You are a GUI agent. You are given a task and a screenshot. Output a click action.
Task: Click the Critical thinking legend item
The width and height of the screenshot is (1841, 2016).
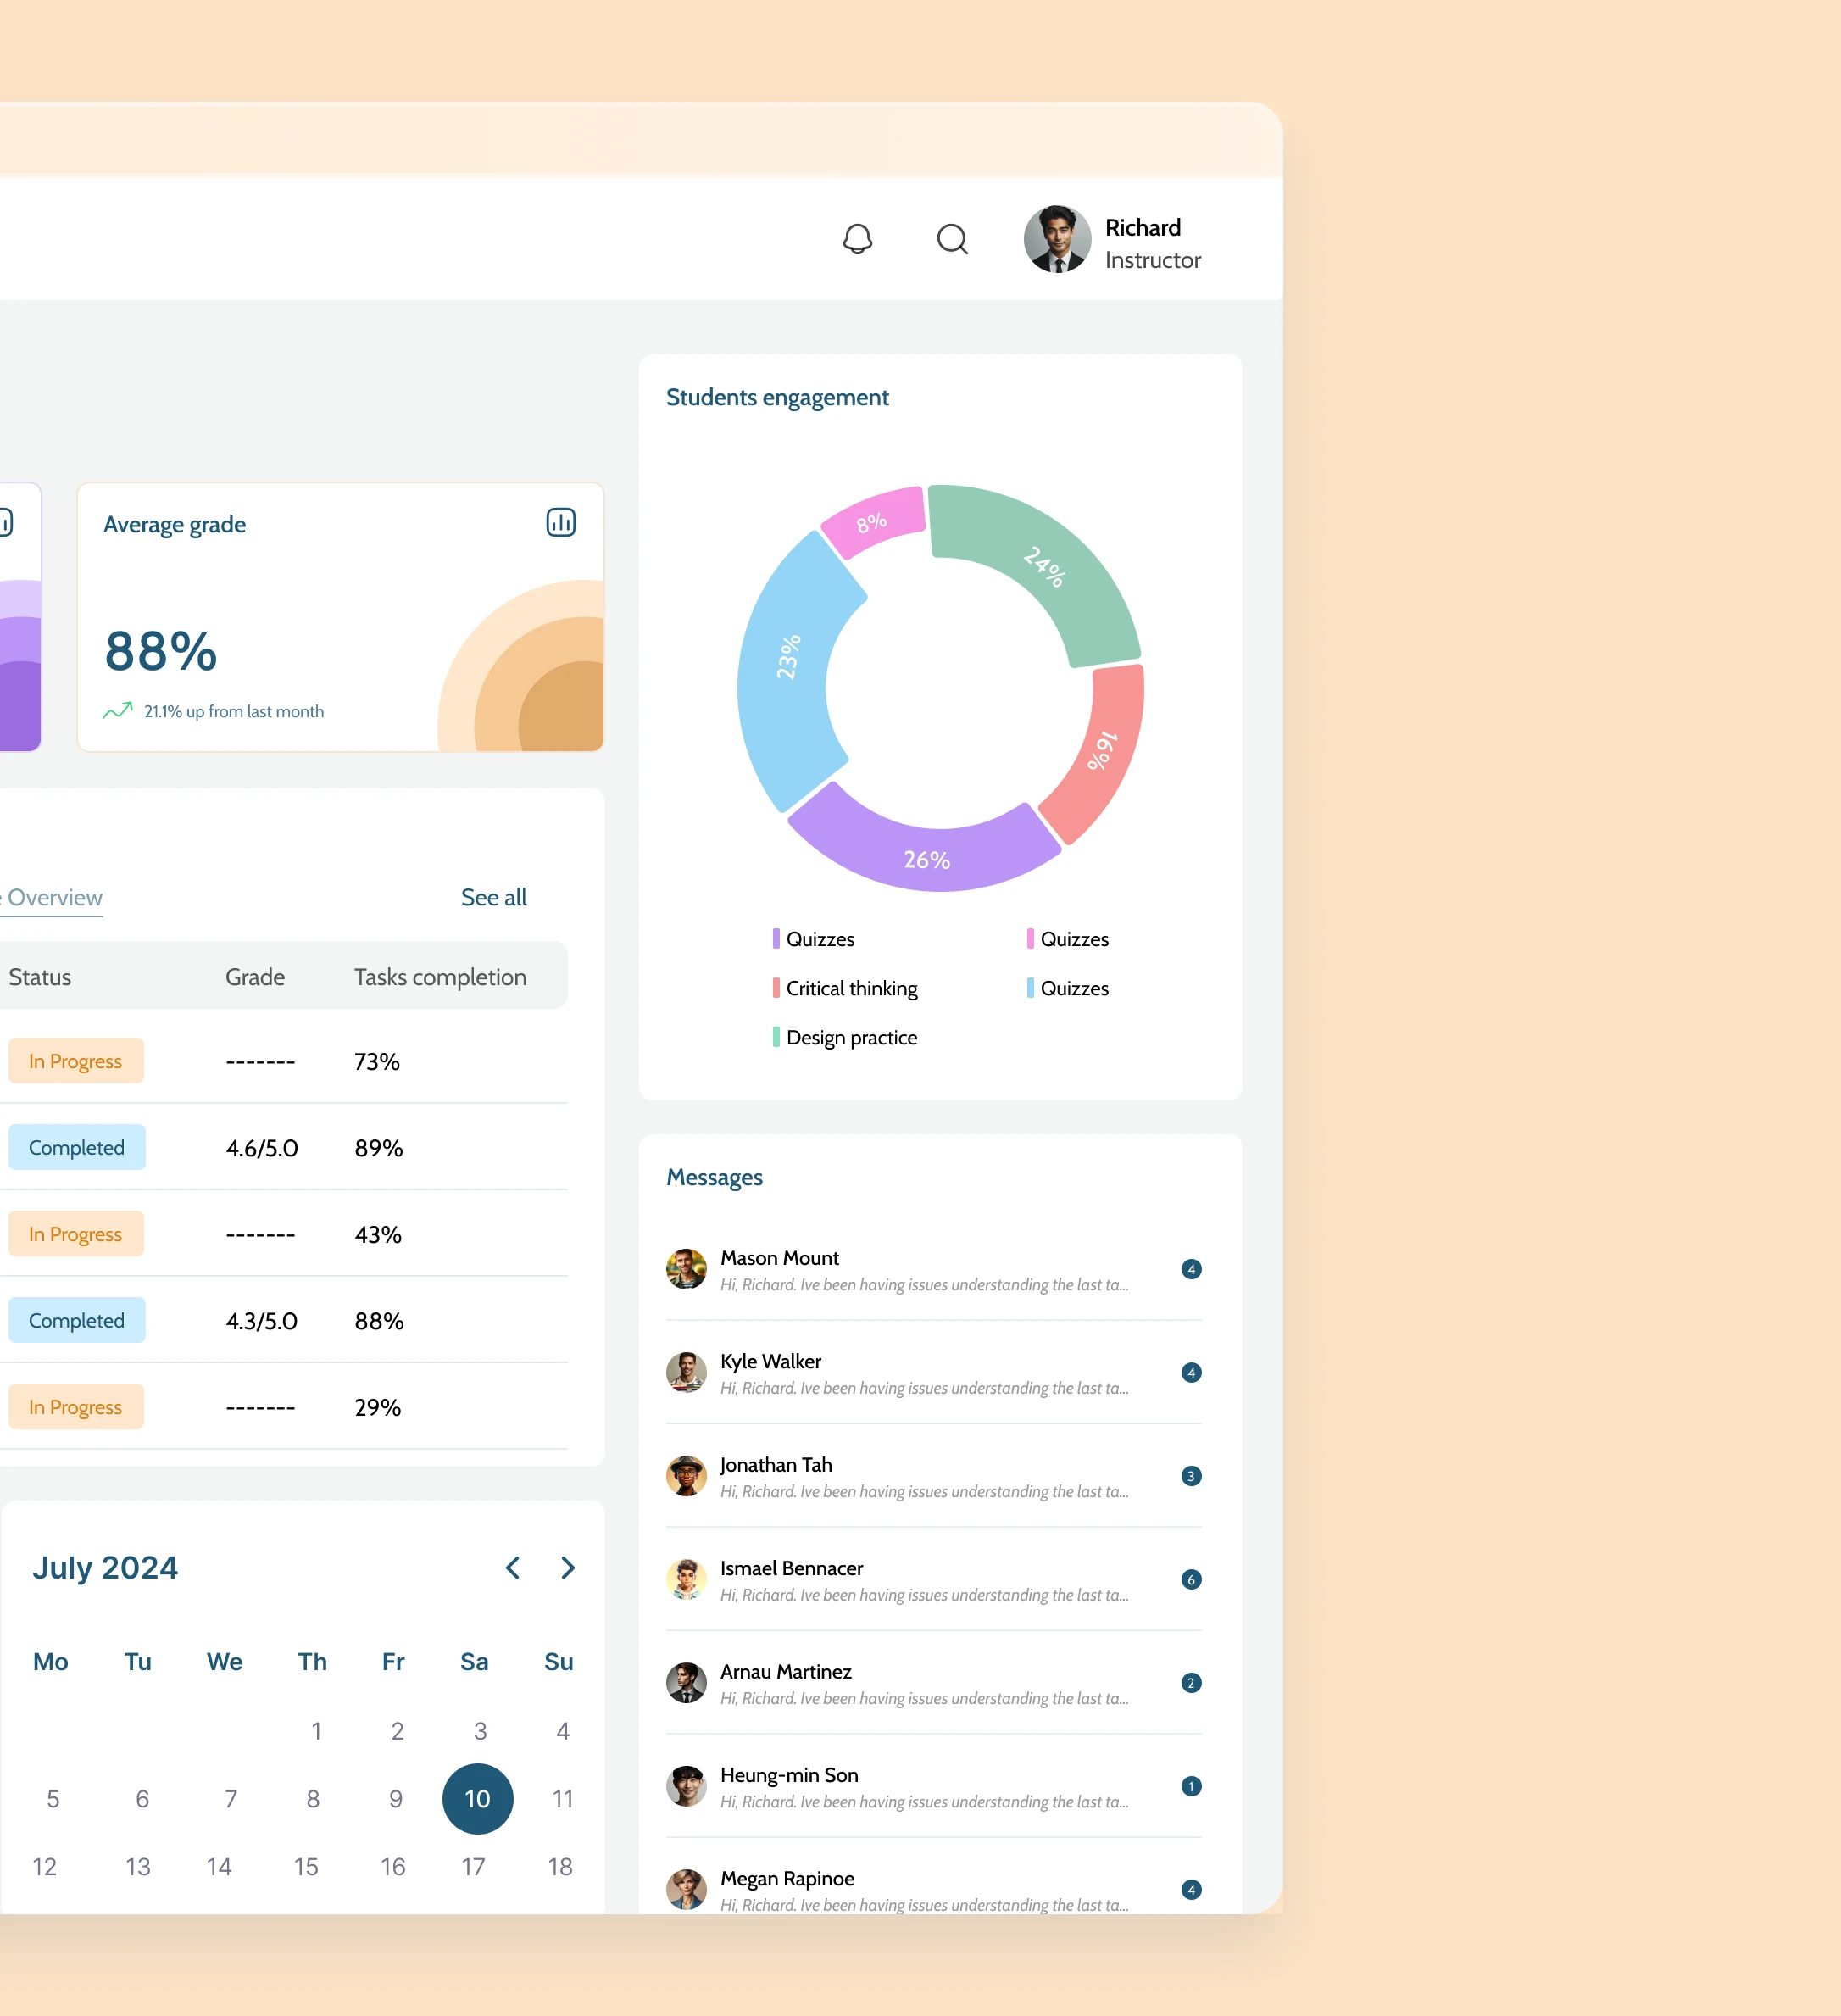click(x=850, y=988)
